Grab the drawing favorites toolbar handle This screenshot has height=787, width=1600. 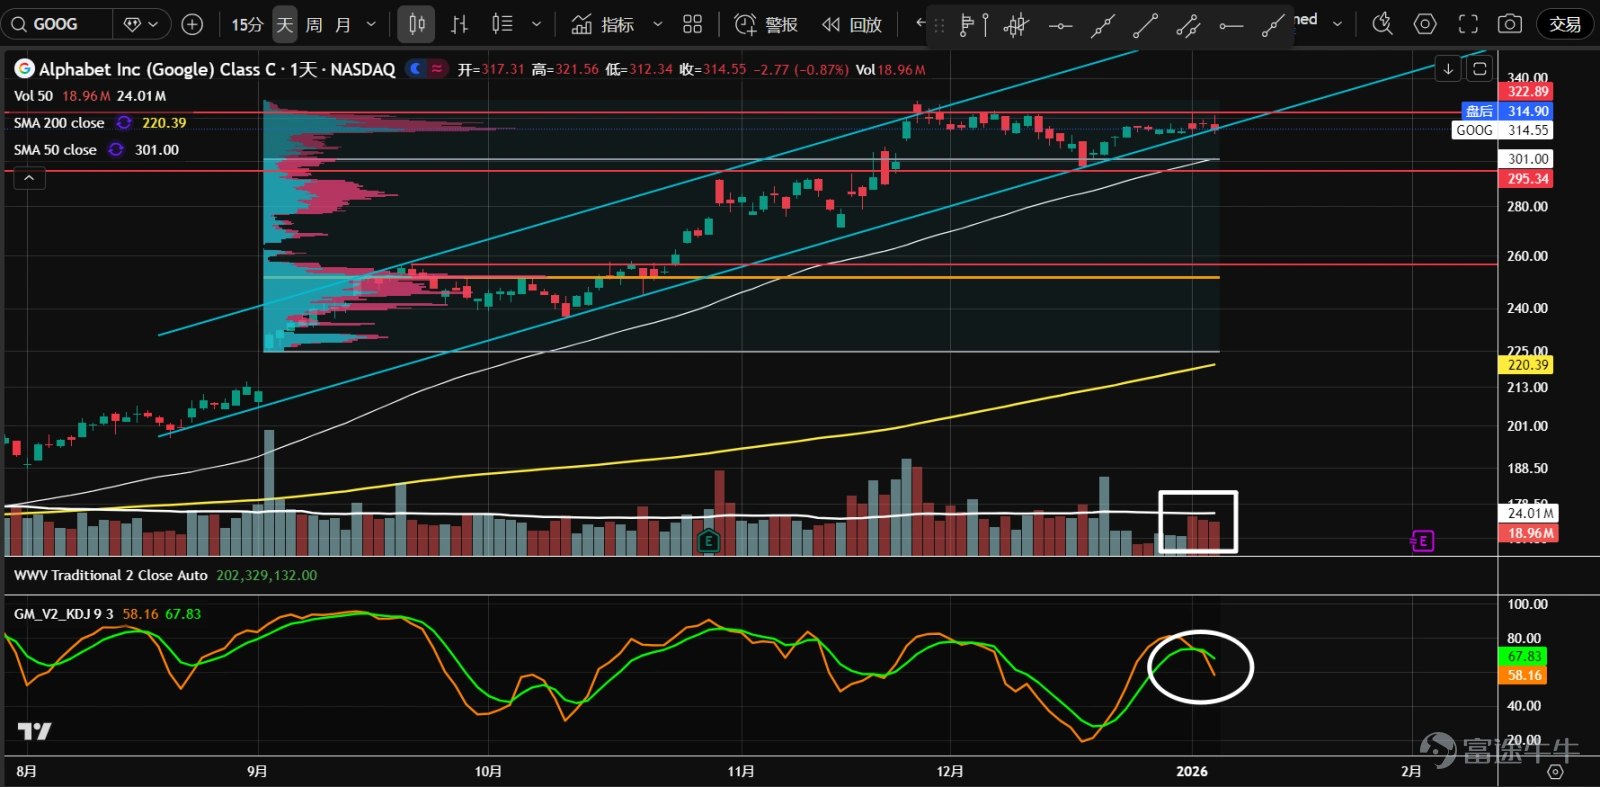pyautogui.click(x=939, y=25)
